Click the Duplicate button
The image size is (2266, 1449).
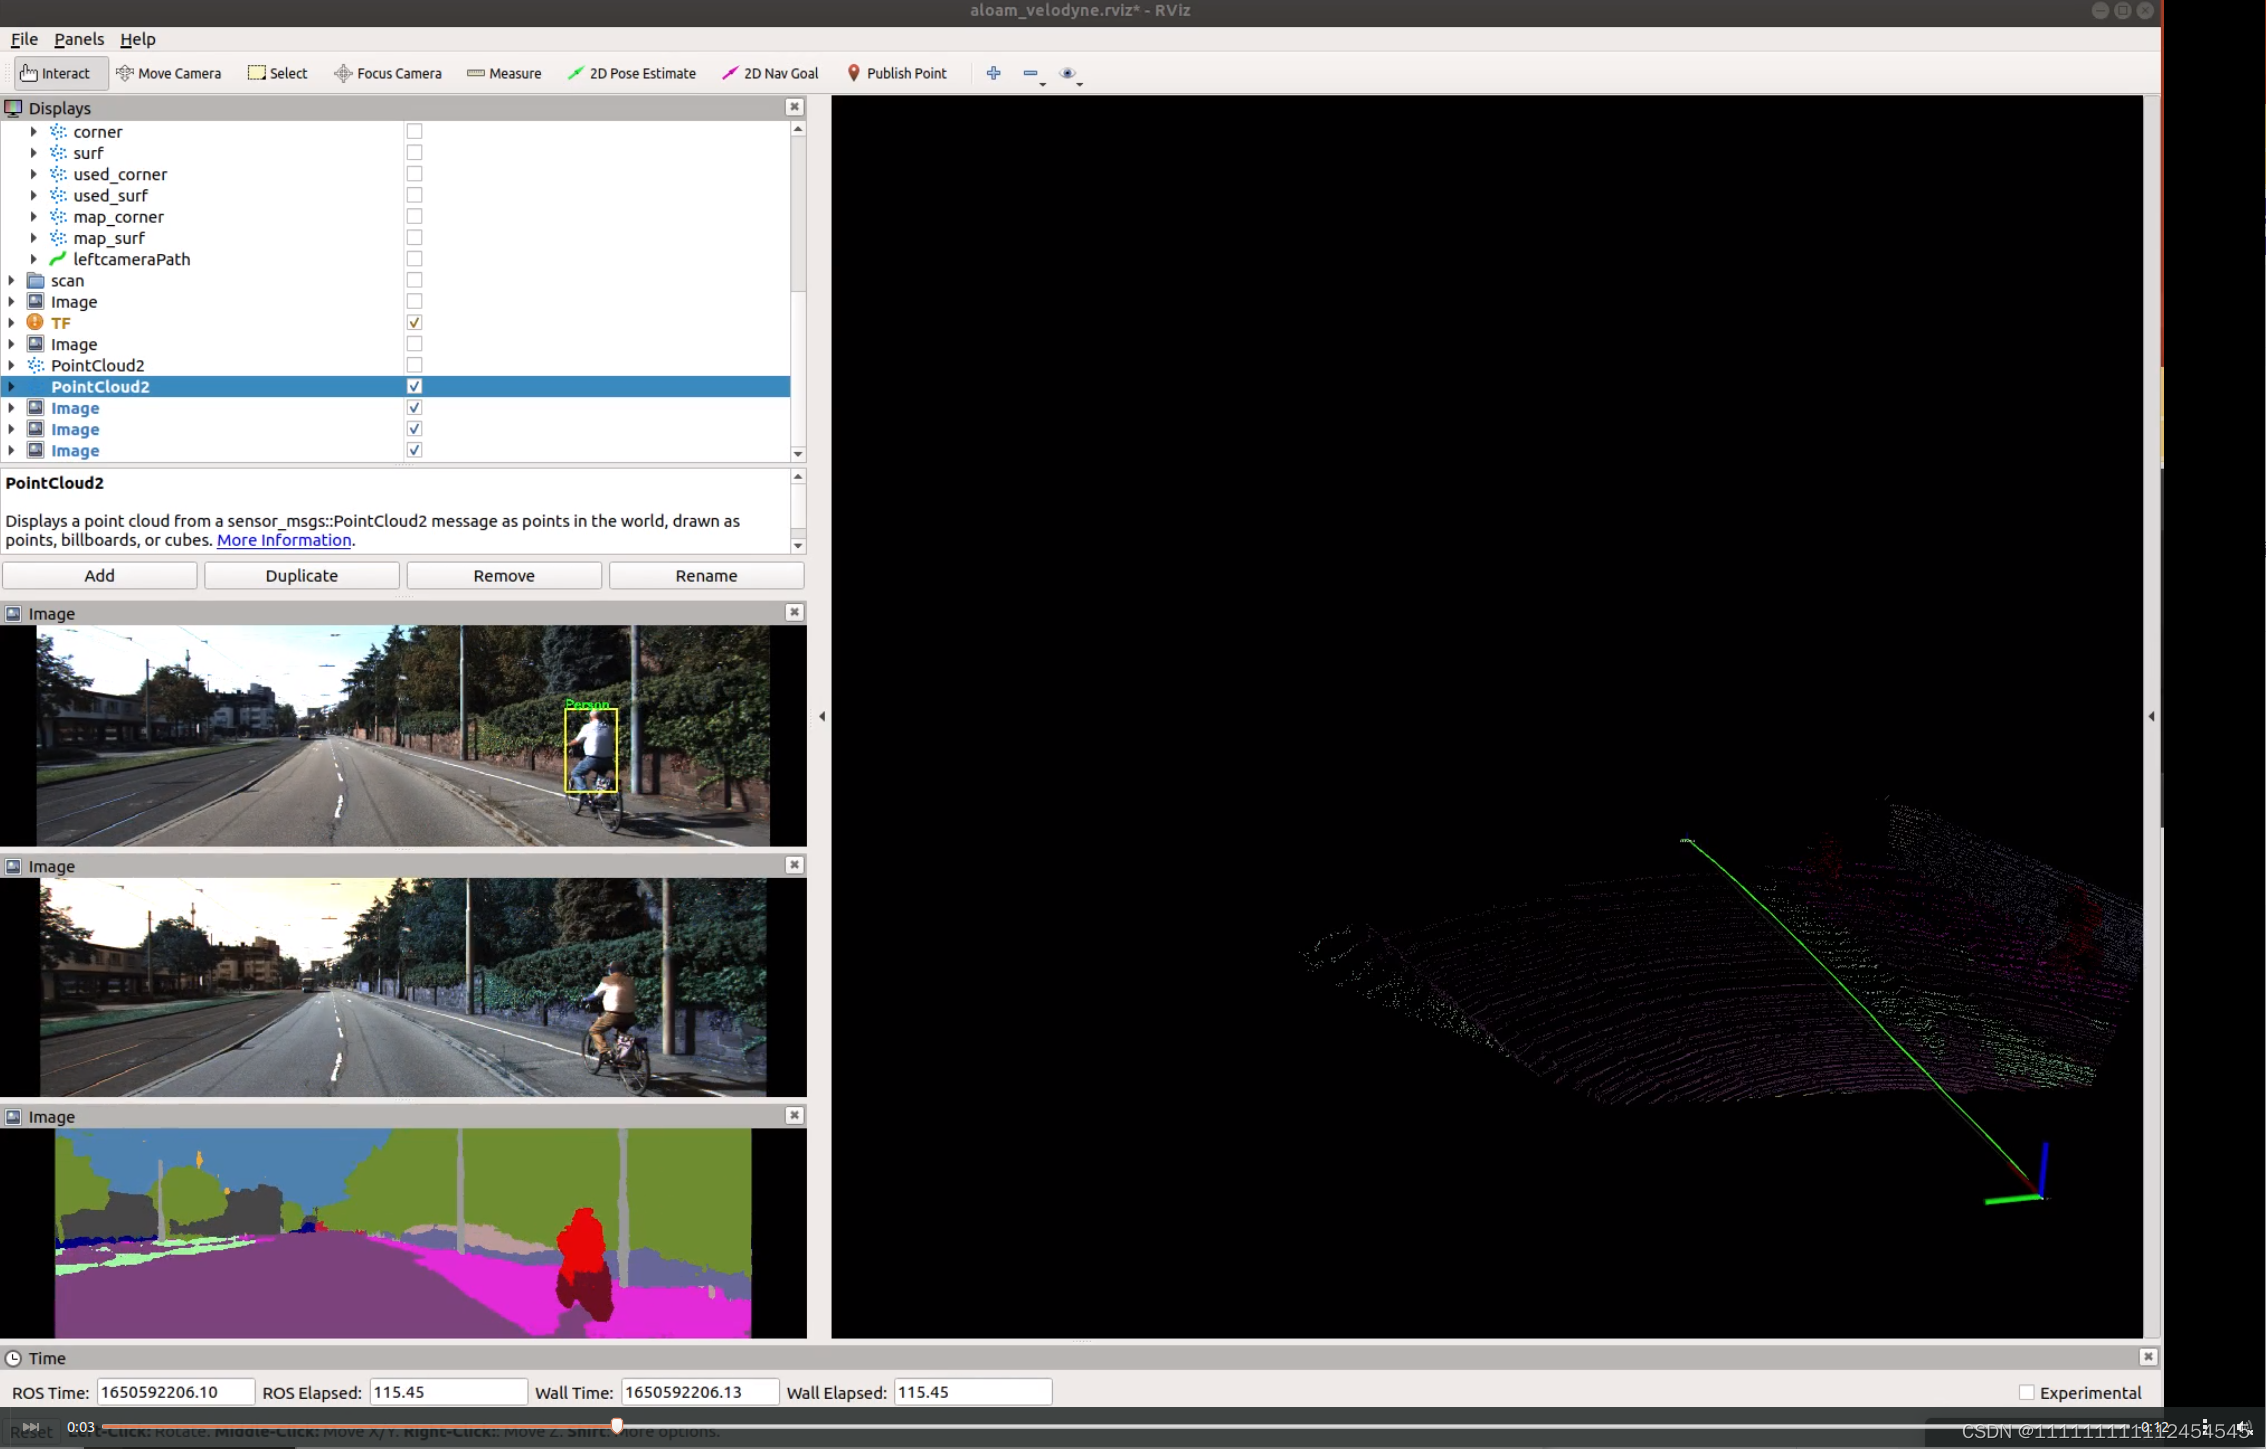pos(301,575)
